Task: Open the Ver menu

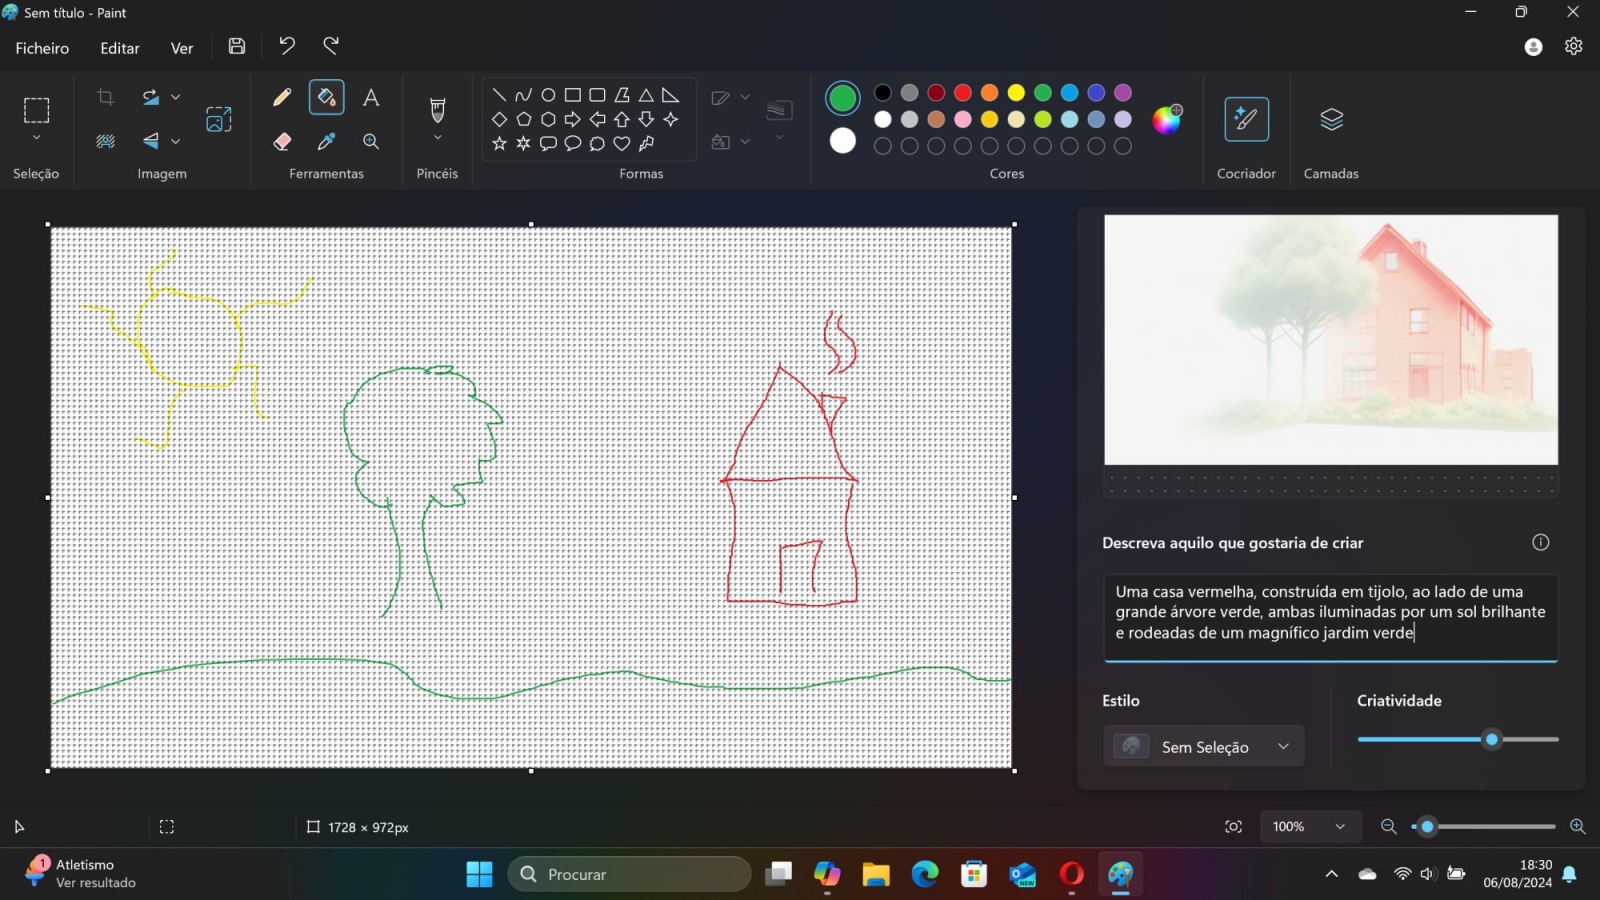Action: 182,48
